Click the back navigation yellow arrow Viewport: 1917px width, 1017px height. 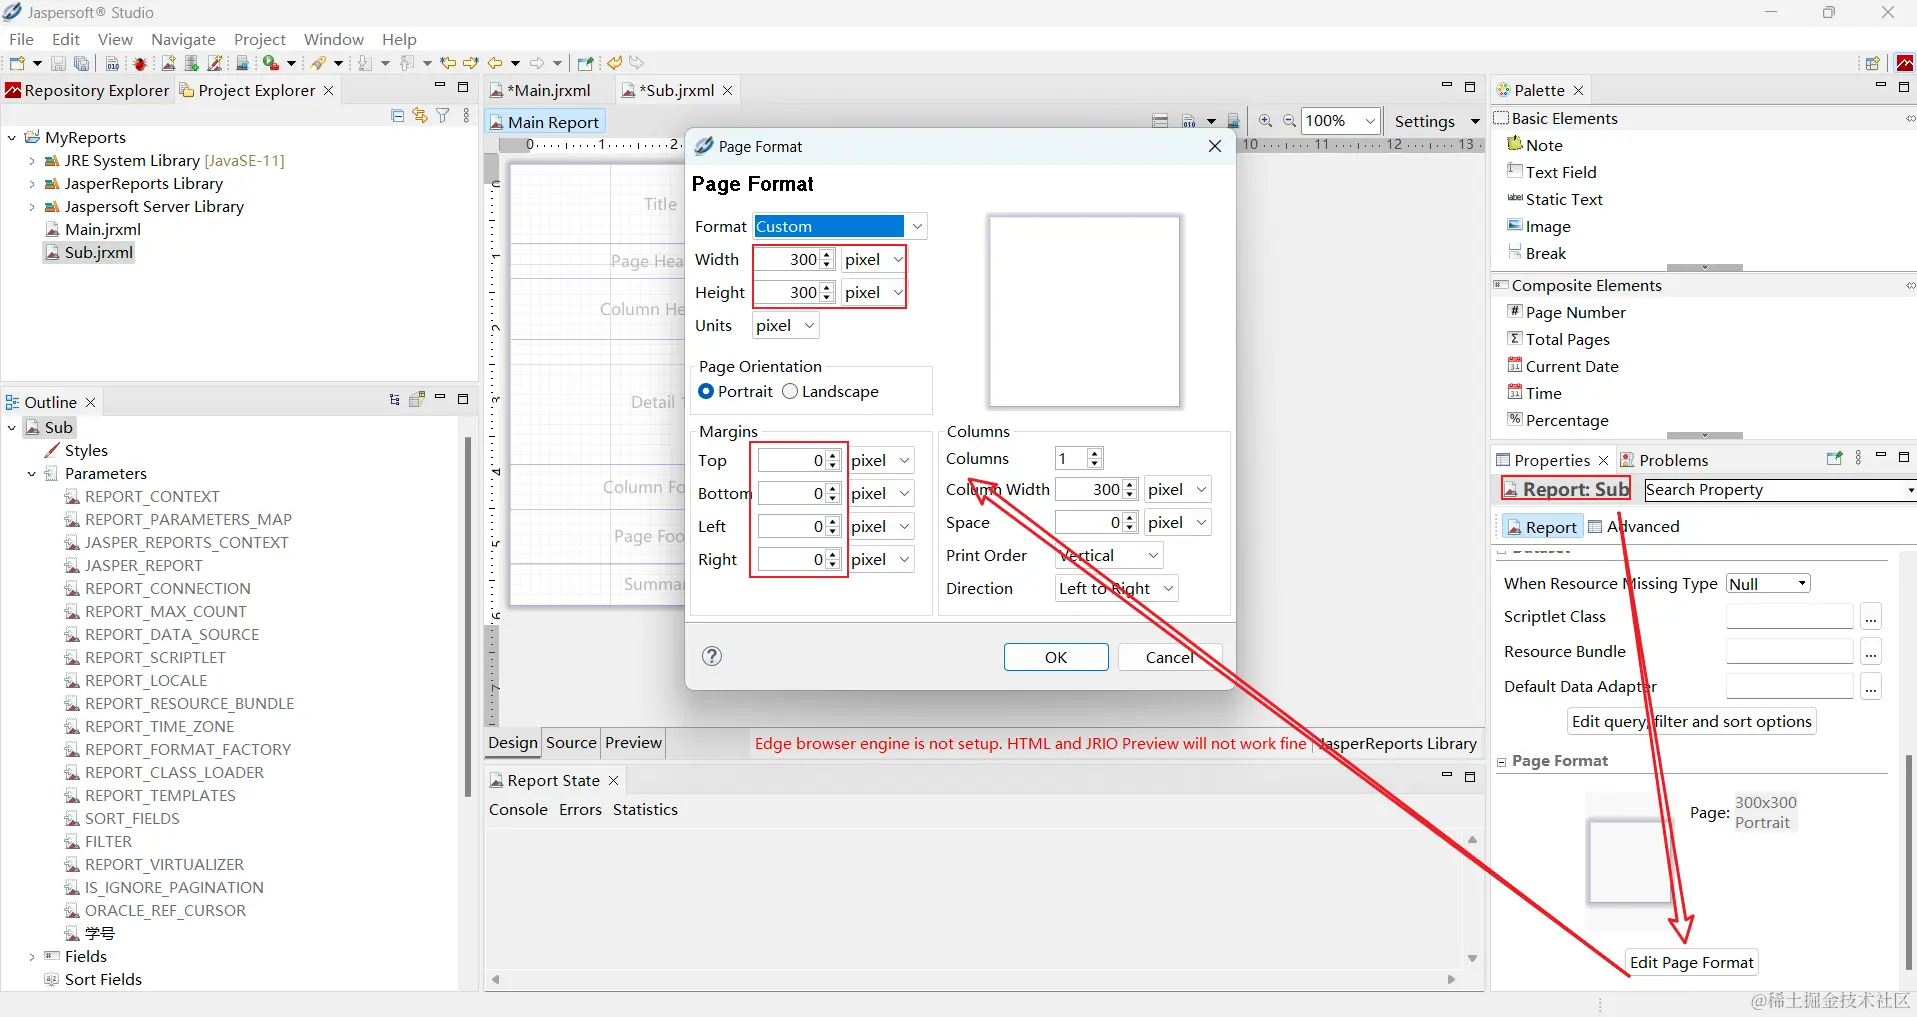tap(495, 63)
